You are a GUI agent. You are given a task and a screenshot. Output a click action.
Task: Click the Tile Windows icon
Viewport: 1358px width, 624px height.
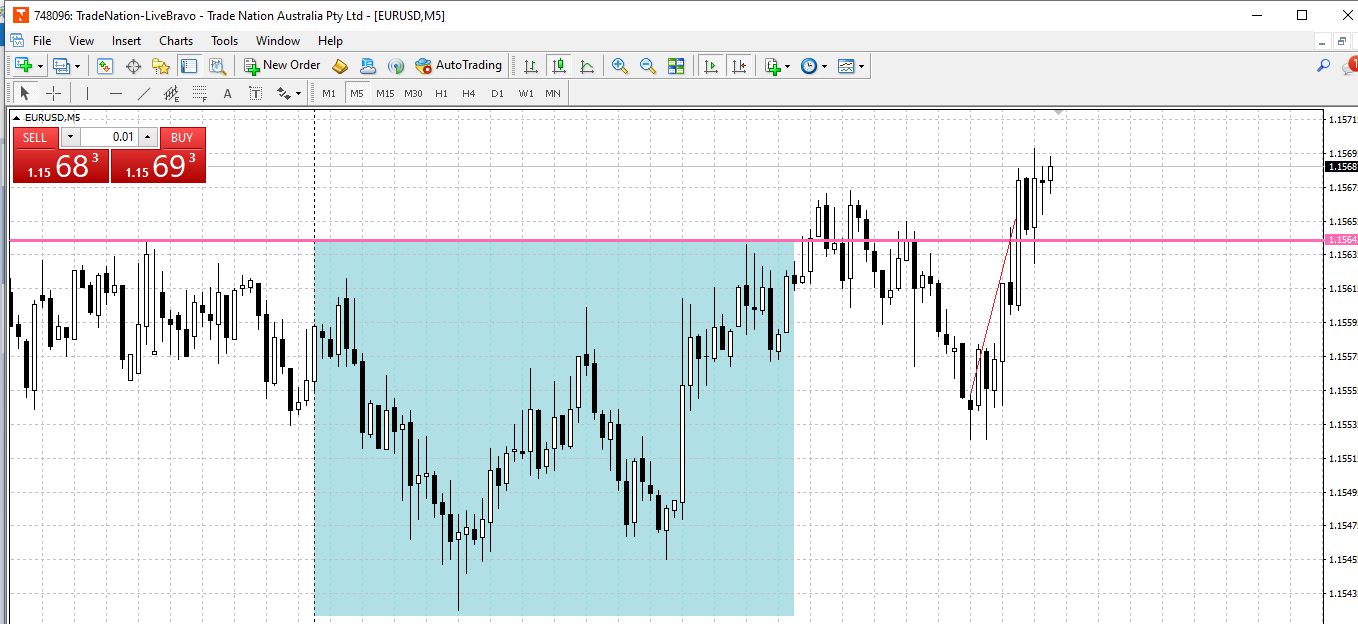coord(676,66)
